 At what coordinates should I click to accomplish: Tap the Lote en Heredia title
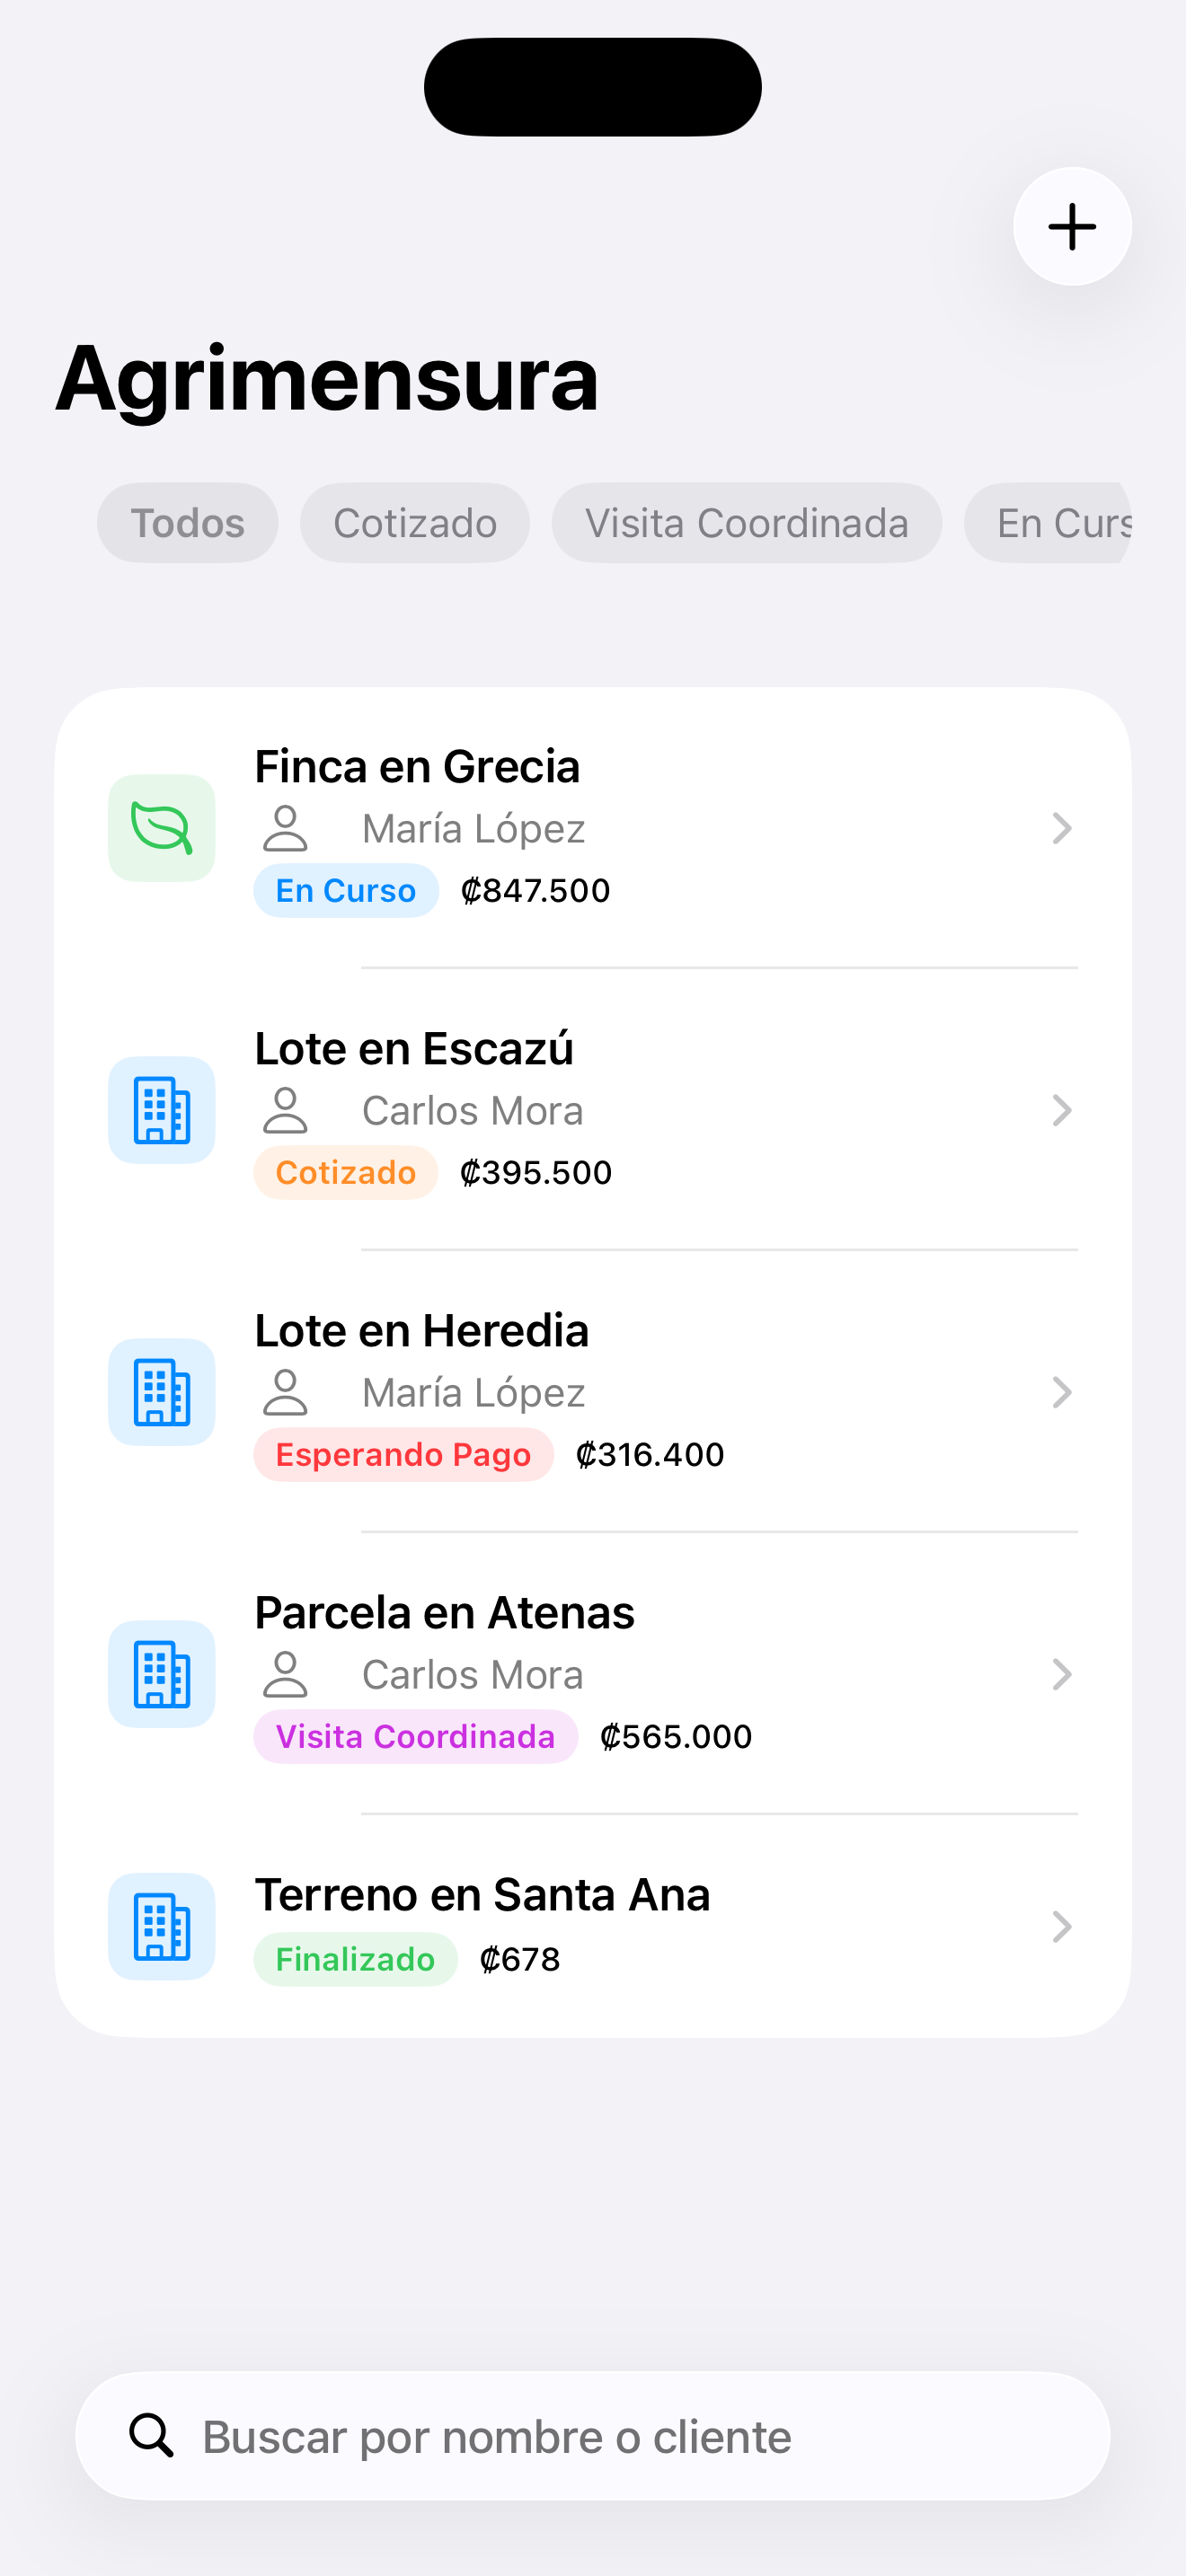coord(422,1331)
